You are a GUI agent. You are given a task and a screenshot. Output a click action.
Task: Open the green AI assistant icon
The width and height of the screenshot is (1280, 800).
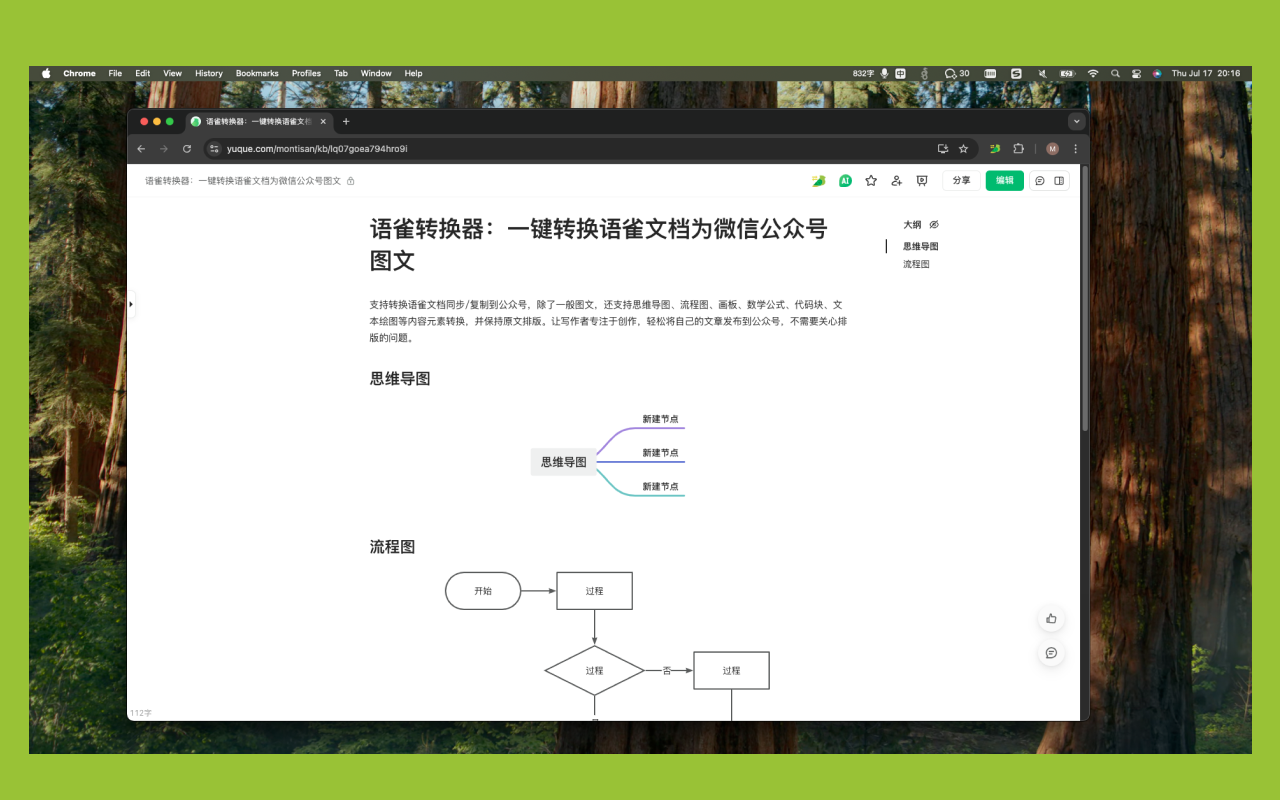point(845,181)
